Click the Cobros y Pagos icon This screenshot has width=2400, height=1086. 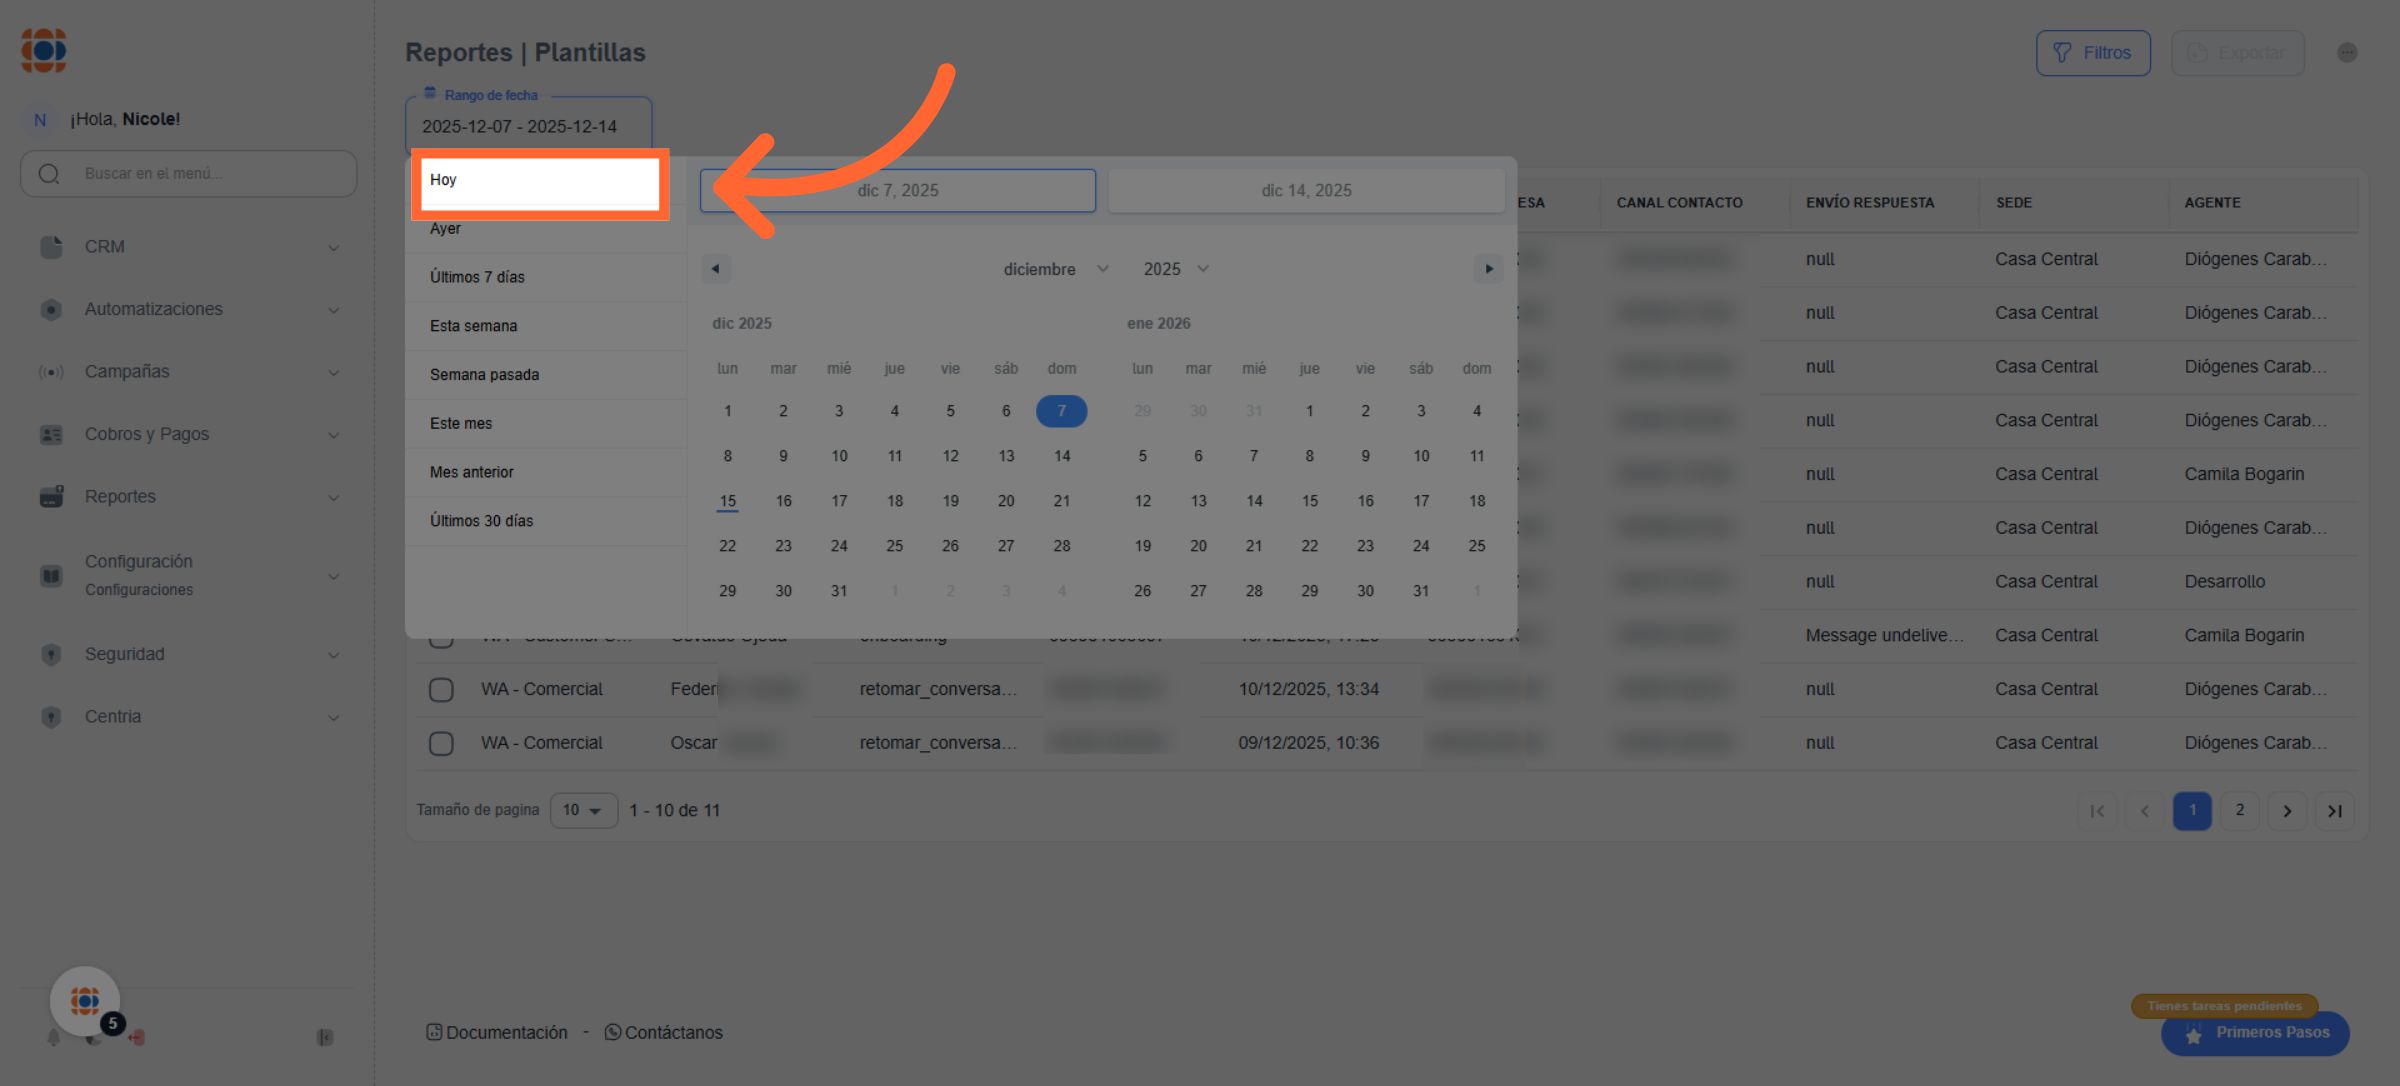[x=51, y=435]
